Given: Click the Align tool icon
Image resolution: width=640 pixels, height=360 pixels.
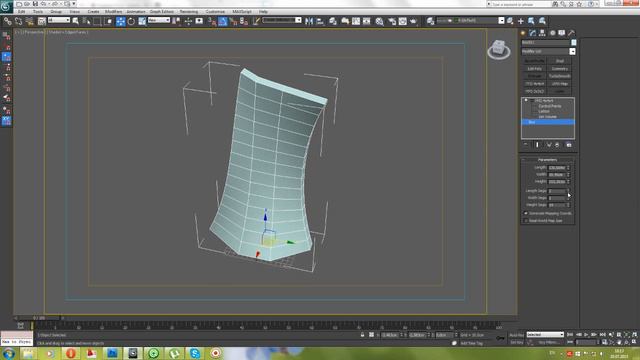Looking at the screenshot, I should pos(320,21).
